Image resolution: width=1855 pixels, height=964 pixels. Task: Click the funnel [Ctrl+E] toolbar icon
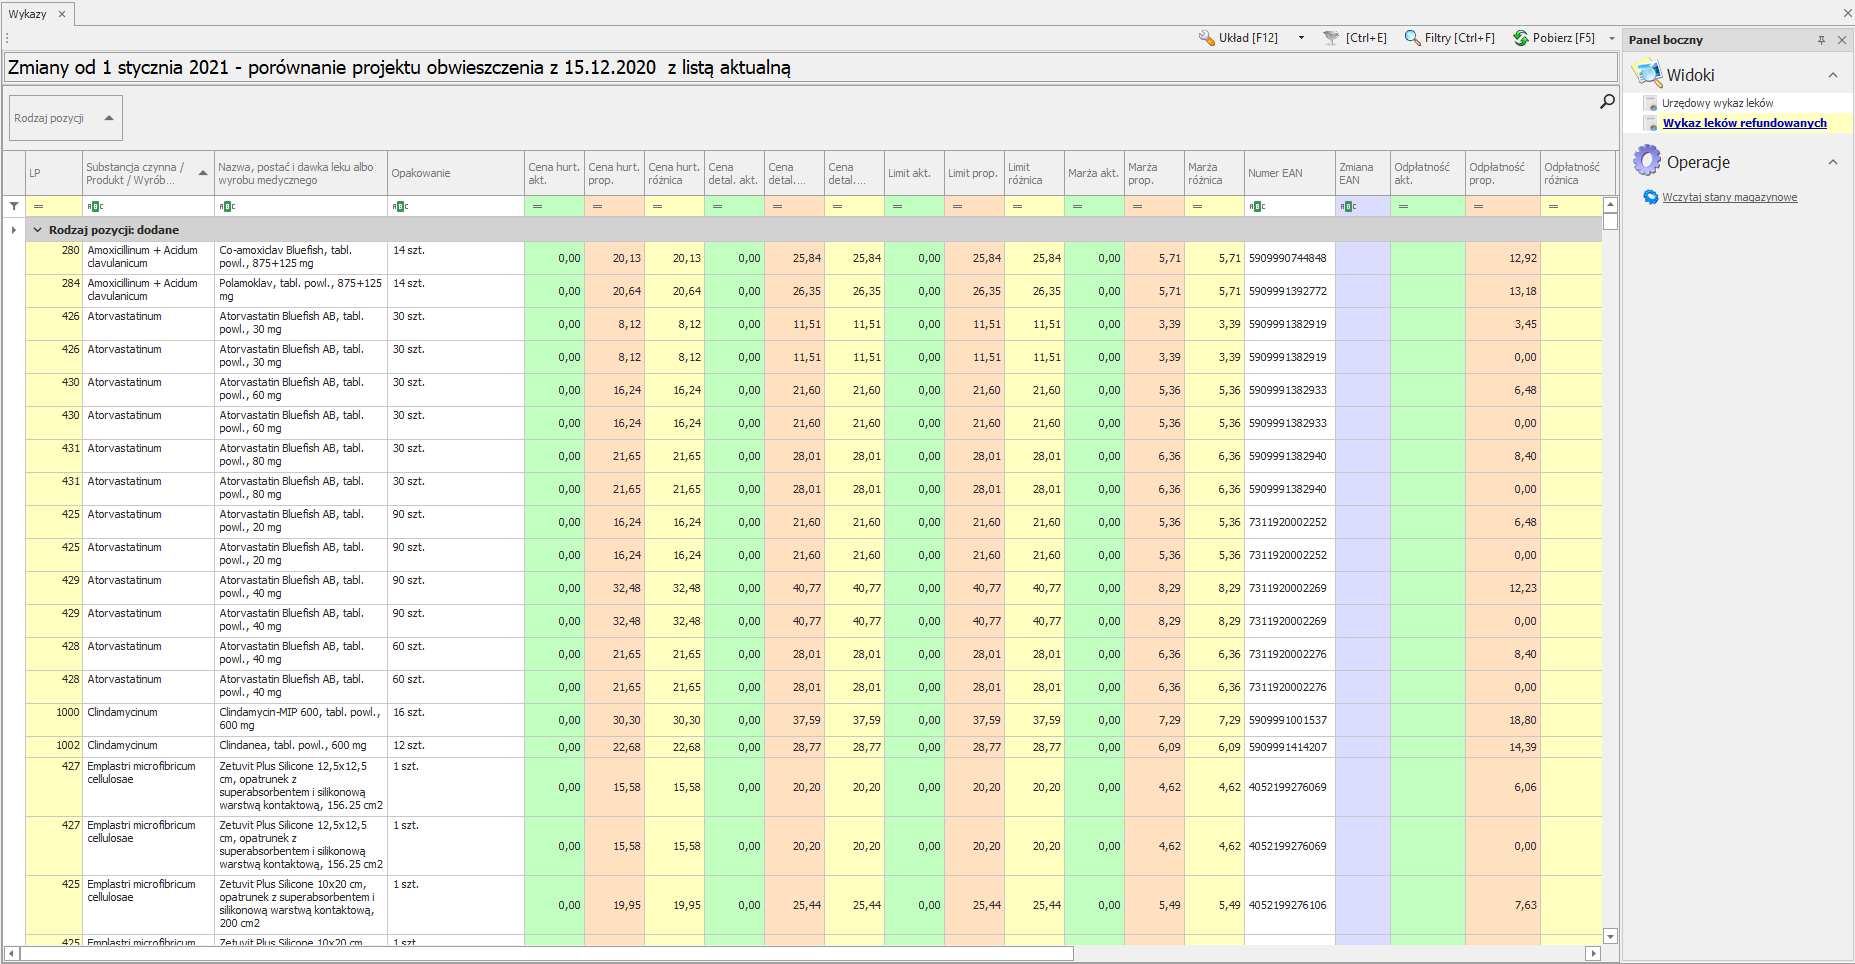coord(1331,38)
